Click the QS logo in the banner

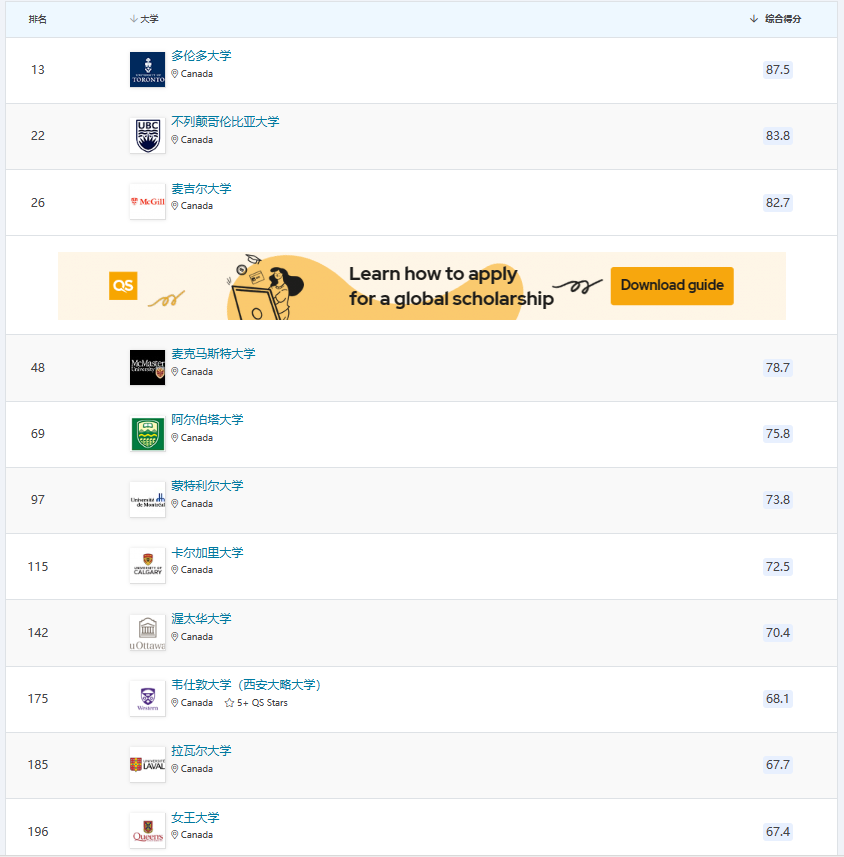coord(123,286)
